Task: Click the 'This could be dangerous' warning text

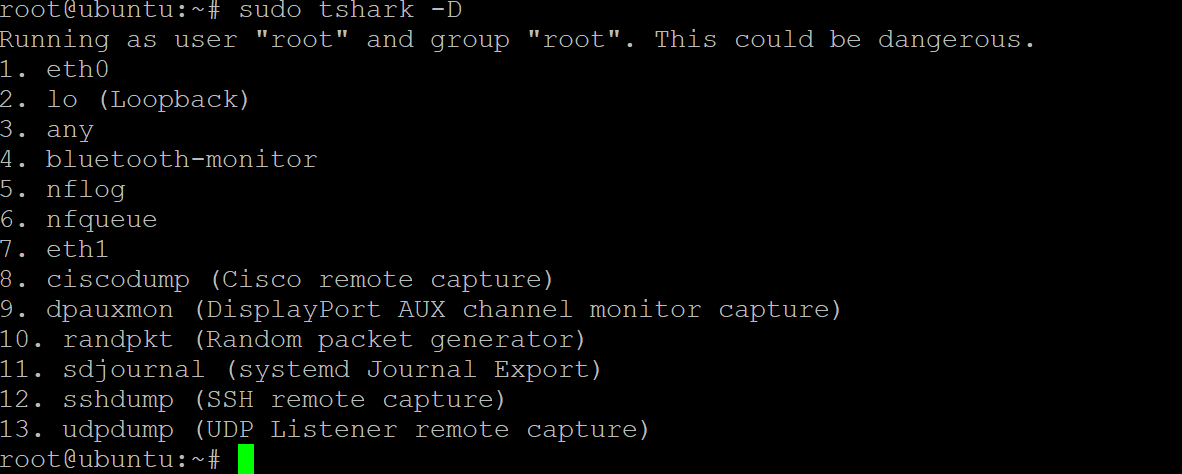Action: (845, 41)
